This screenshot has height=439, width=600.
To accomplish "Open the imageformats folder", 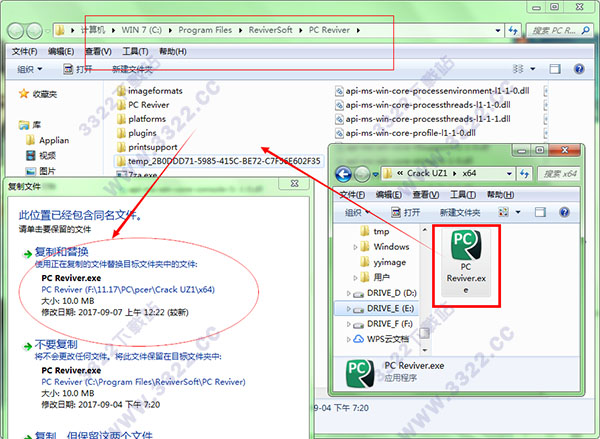I will click(150, 91).
